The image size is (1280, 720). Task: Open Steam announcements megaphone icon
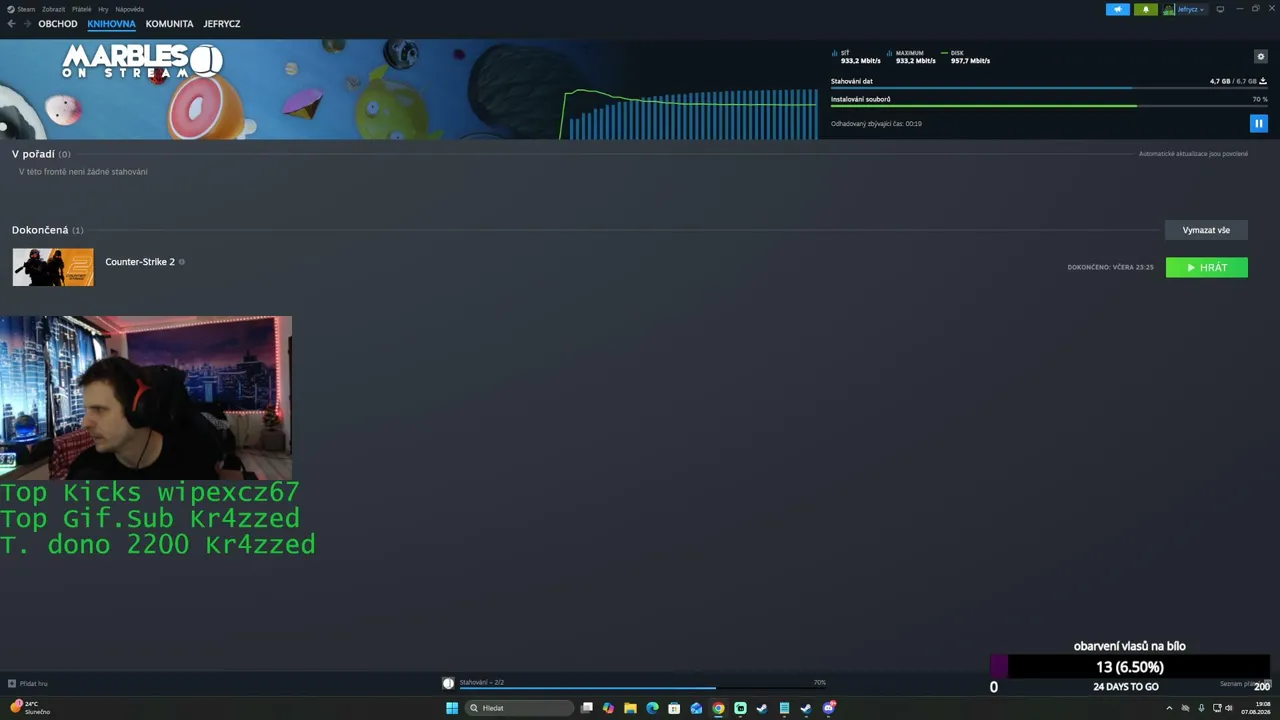click(1117, 9)
